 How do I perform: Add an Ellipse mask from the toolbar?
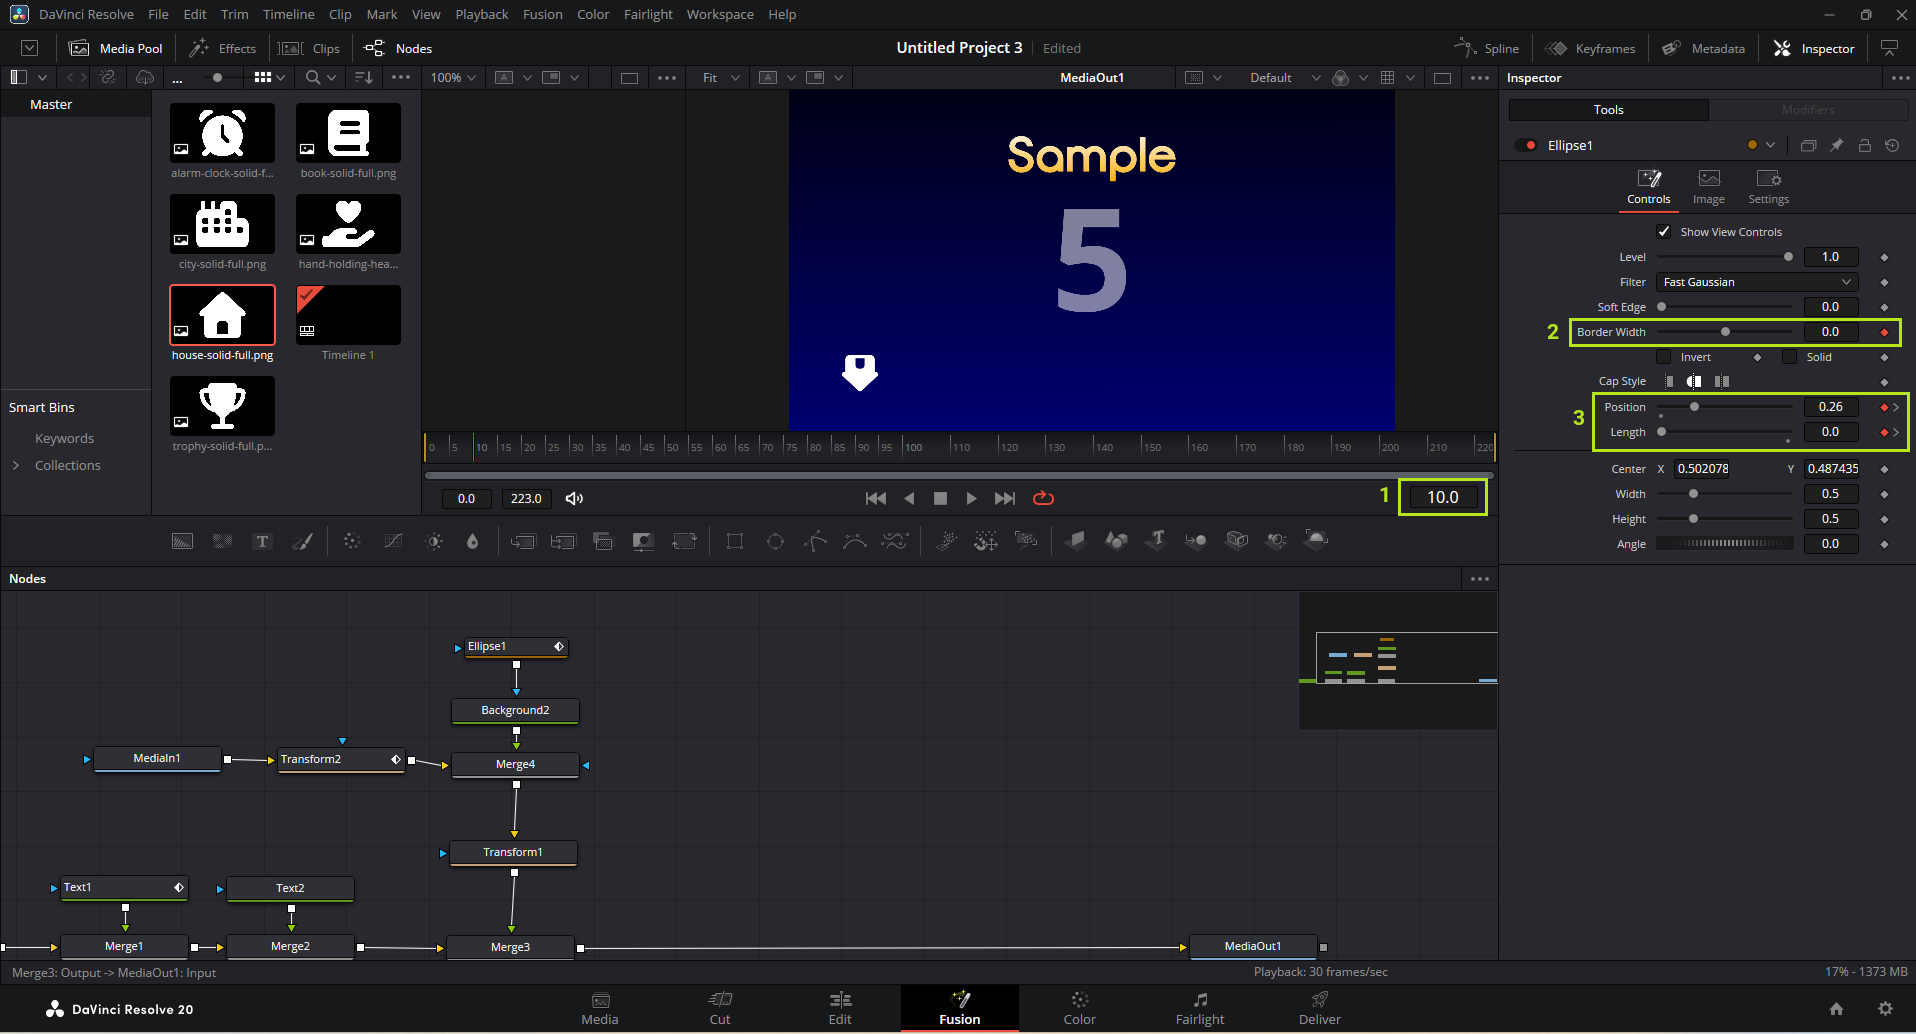[x=775, y=541]
